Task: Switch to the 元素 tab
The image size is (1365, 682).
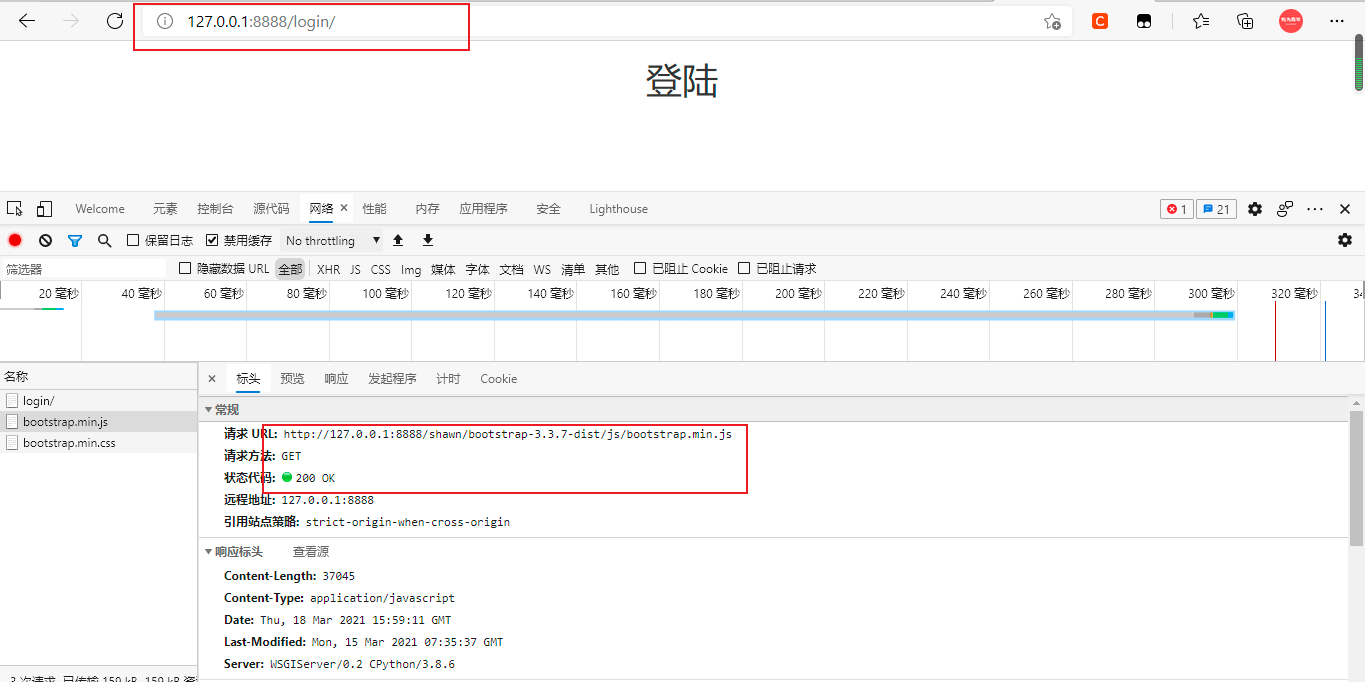Action: click(165, 209)
